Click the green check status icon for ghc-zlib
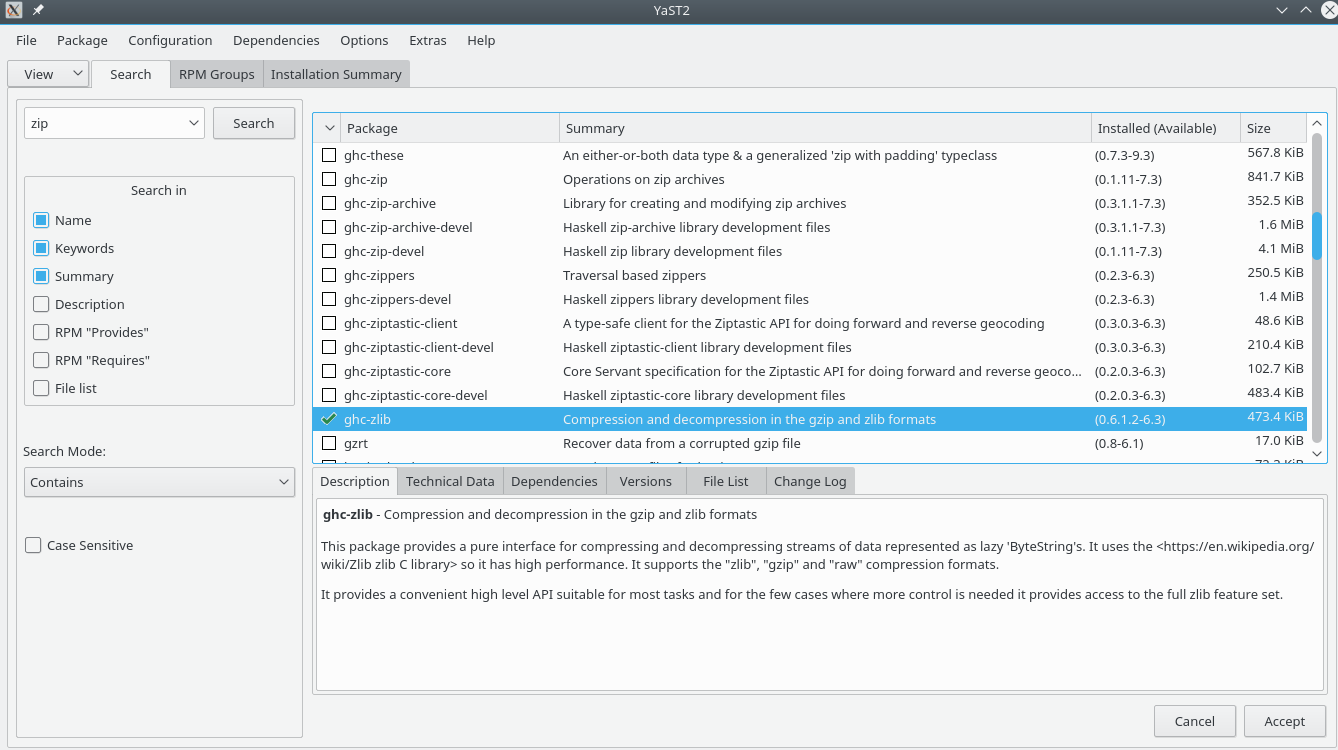This screenshot has width=1338, height=750. 329,419
